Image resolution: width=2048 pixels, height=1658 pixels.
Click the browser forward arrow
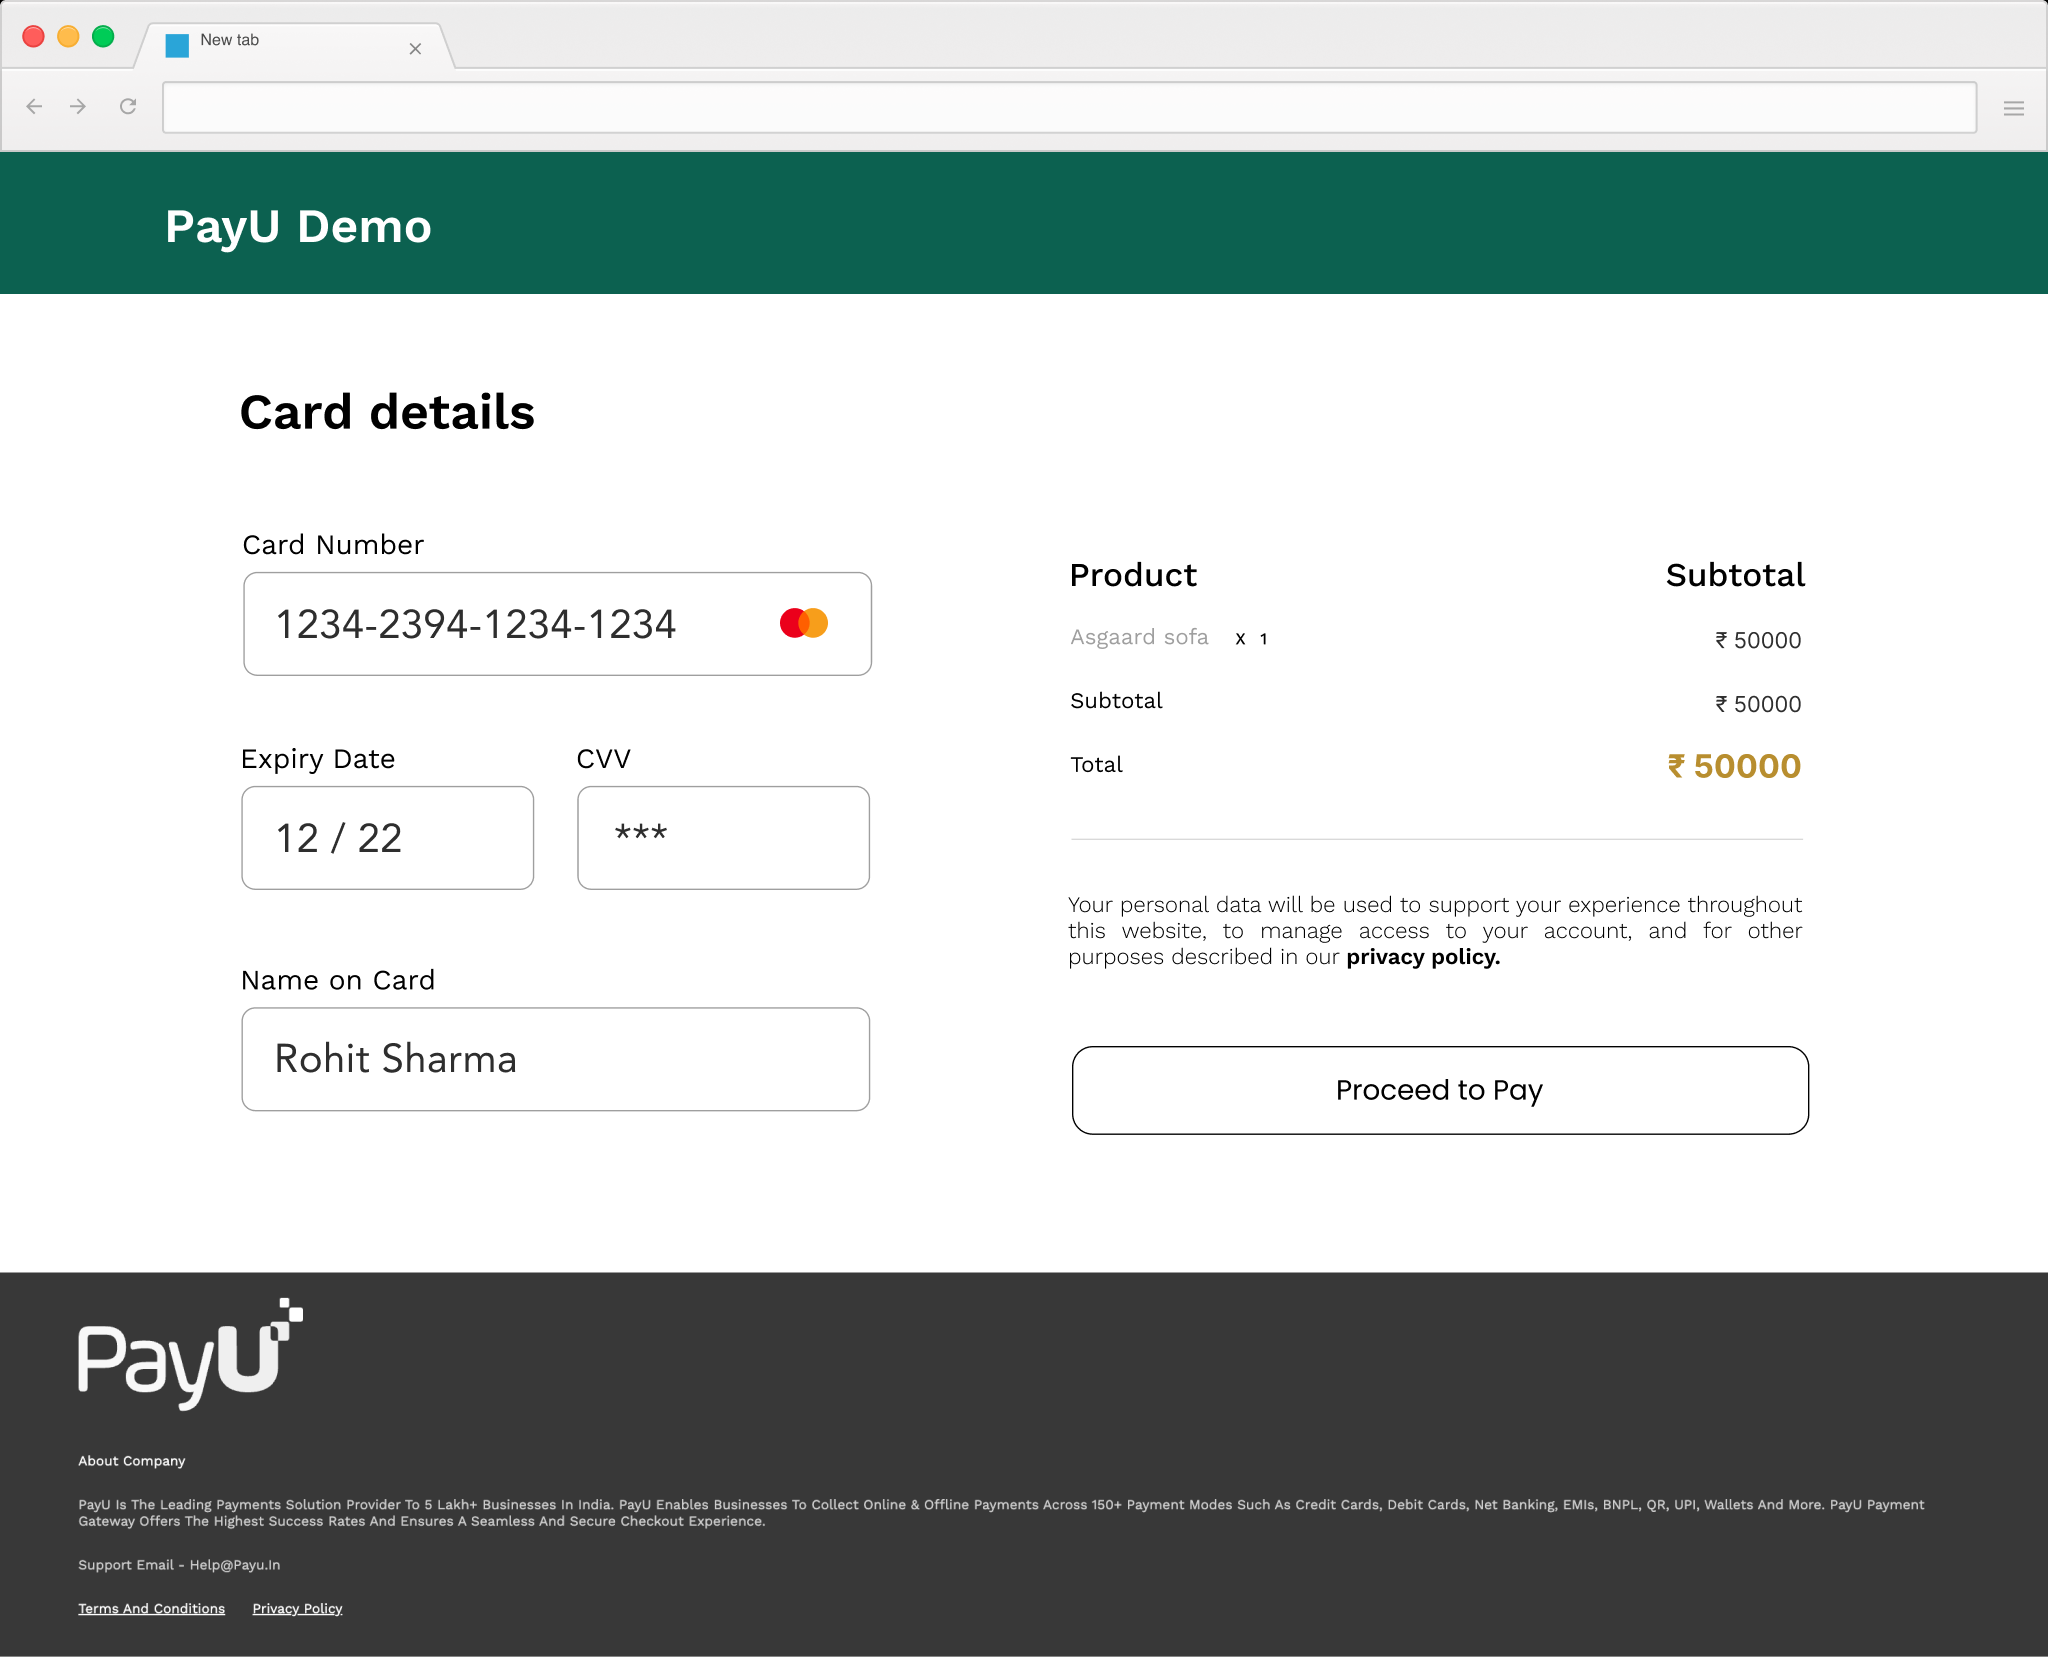pyautogui.click(x=78, y=106)
